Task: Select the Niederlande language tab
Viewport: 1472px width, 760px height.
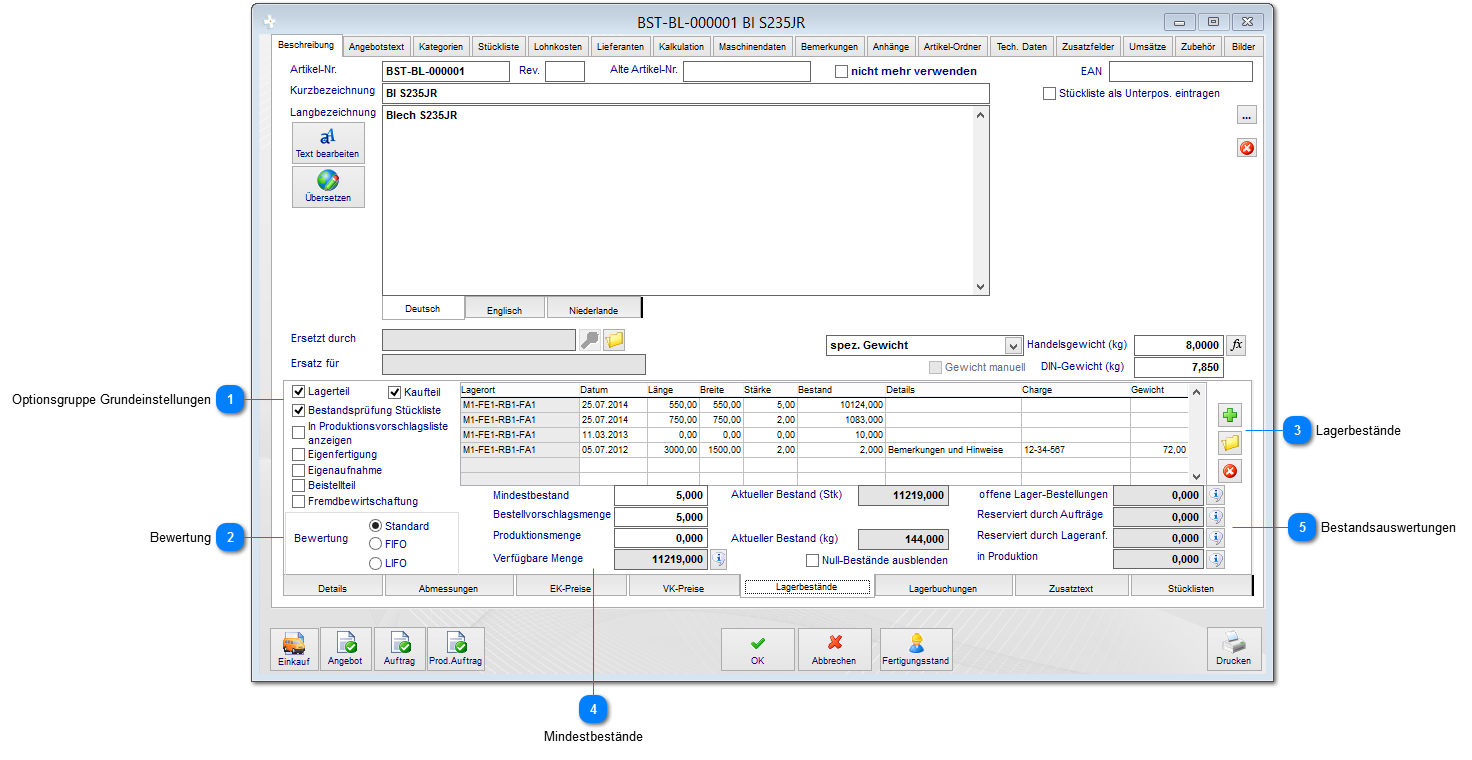Action: (x=593, y=310)
